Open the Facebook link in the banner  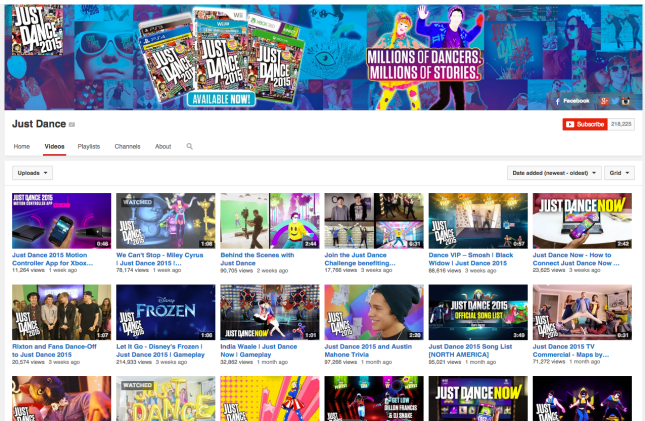[x=574, y=102]
